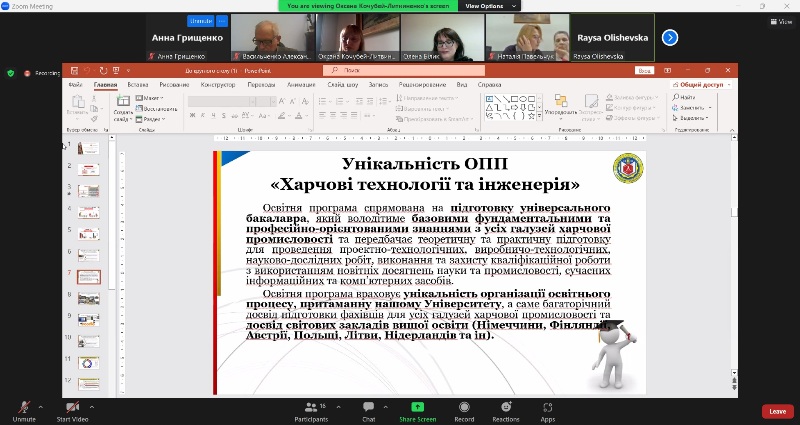Click the Создать слайд new slide icon
This screenshot has width=800, height=425.
[x=123, y=101]
